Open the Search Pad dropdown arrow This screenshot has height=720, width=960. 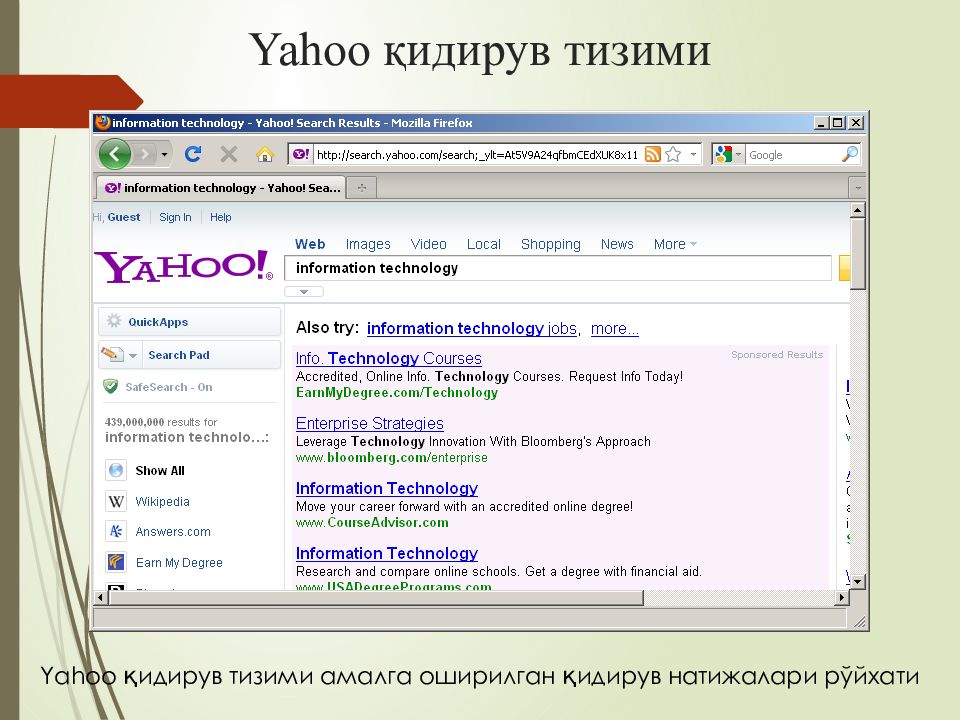[x=133, y=355]
